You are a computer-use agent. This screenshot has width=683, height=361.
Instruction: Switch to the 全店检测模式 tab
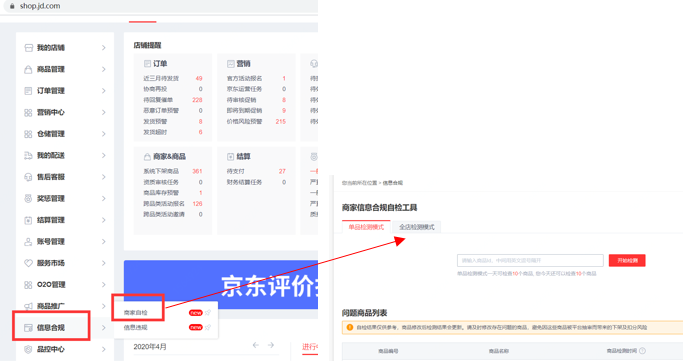417,227
